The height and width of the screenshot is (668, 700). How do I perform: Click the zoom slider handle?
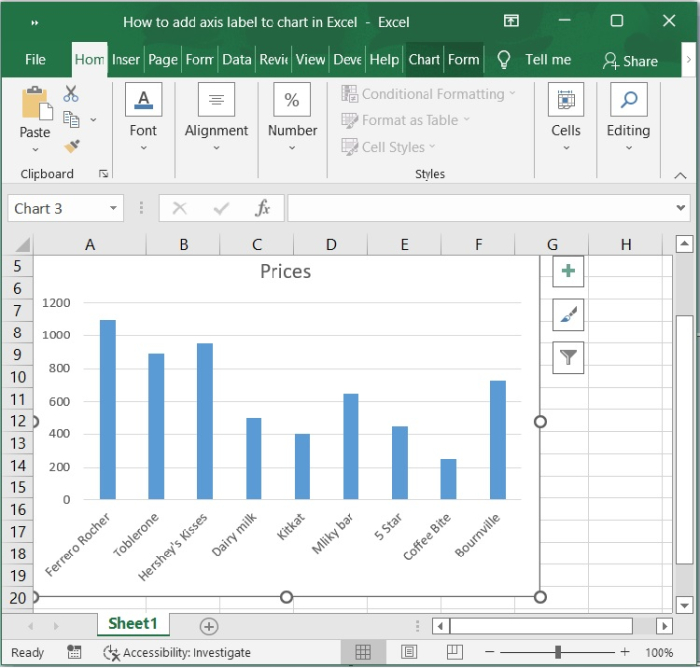coord(558,652)
